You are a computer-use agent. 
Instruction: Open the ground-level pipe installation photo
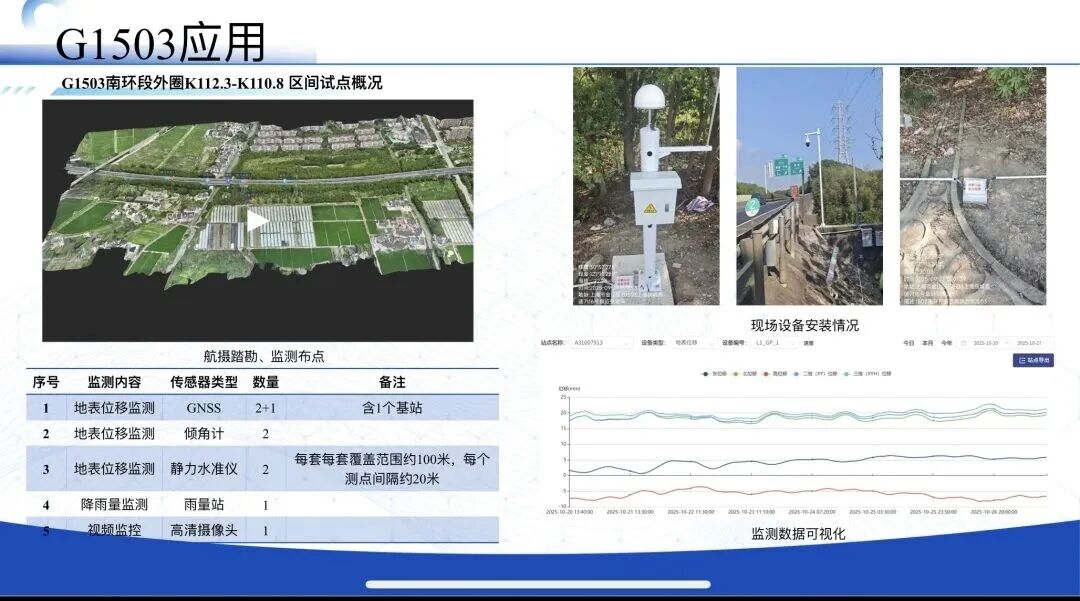972,186
